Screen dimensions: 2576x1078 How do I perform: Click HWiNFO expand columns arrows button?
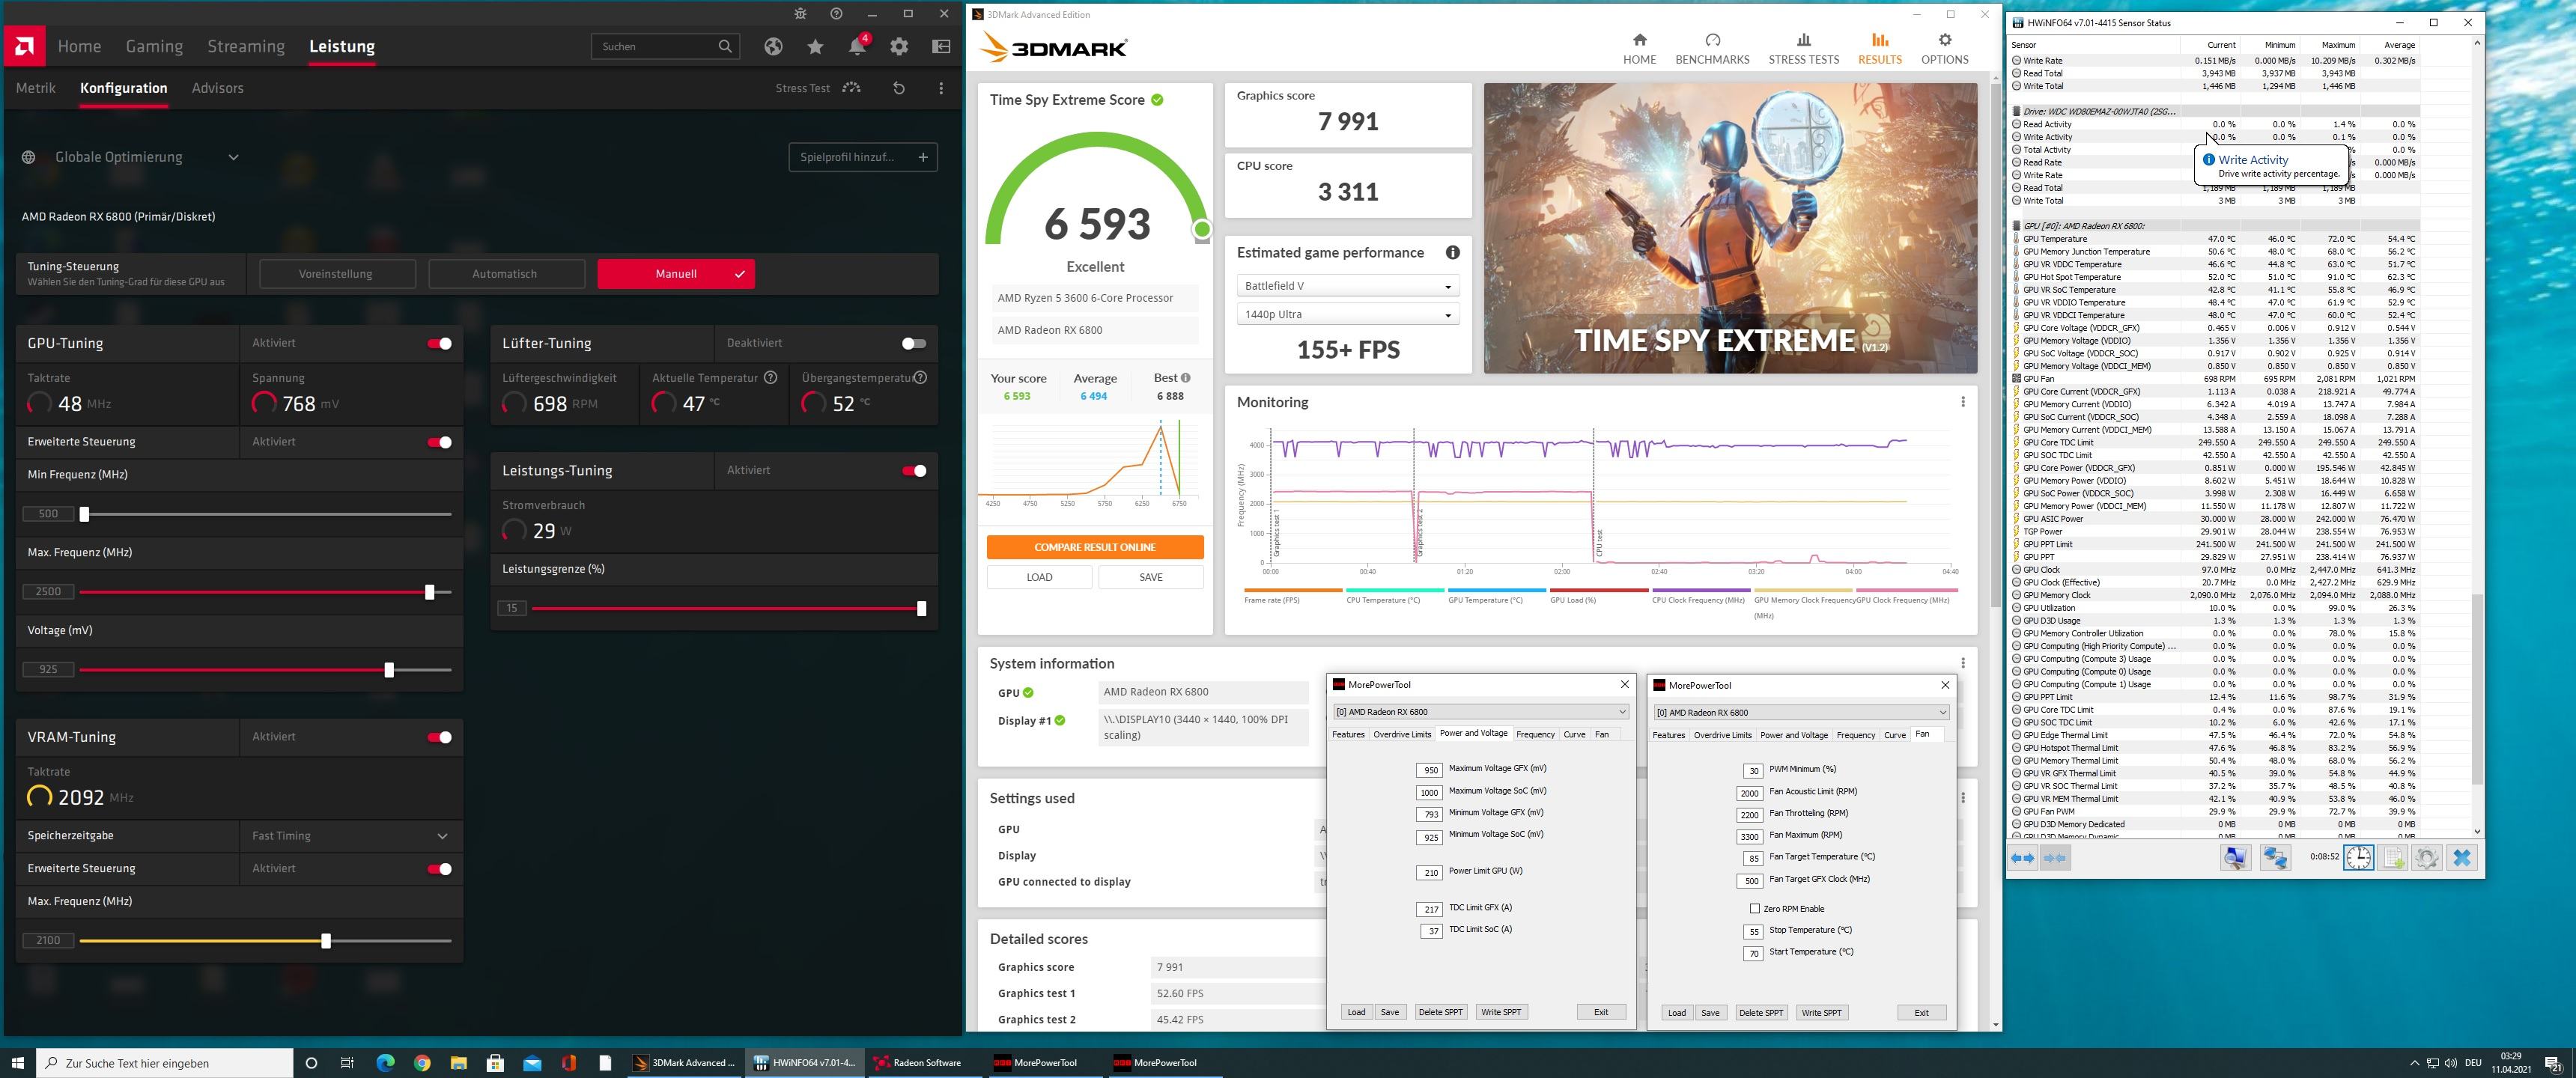click(2022, 858)
